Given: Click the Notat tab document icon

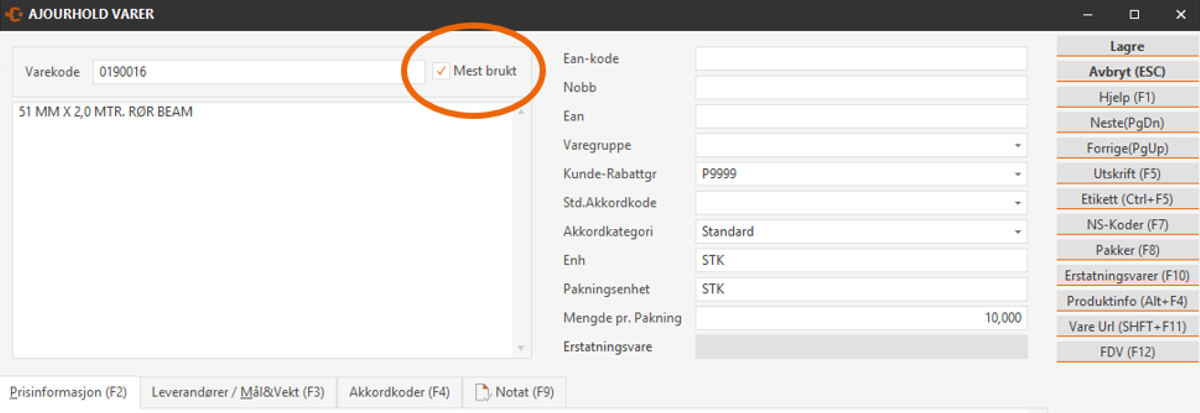Looking at the screenshot, I should point(482,392).
